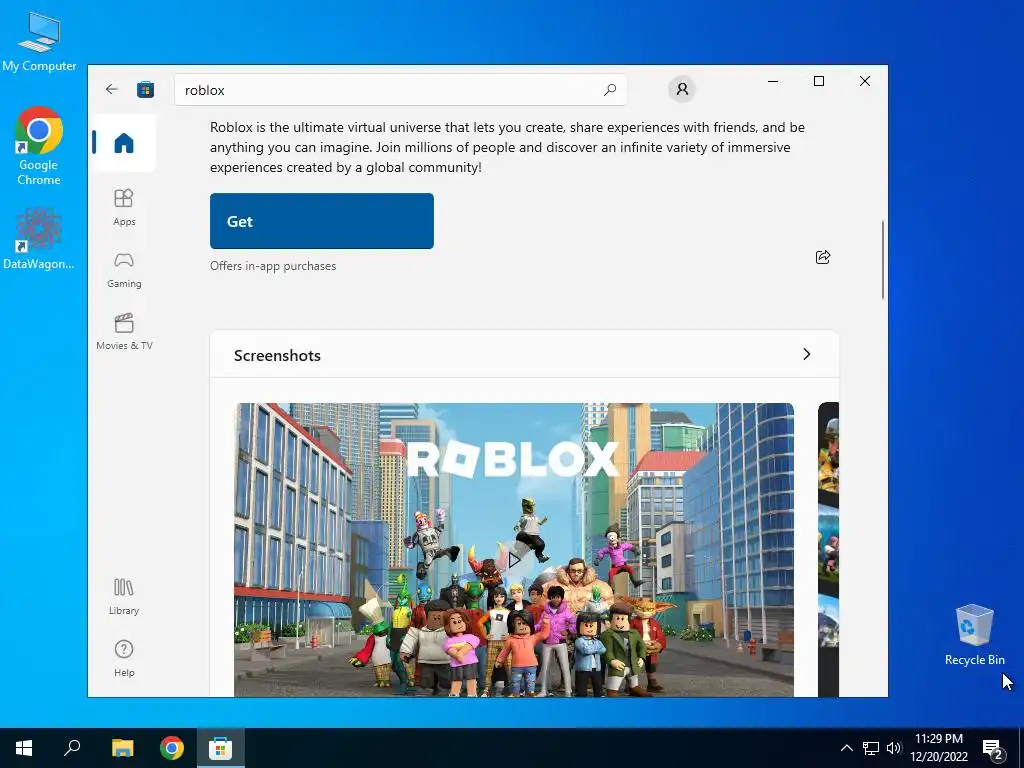Minimize the Microsoft Store window
Viewport: 1024px width, 768px height.
pyautogui.click(x=773, y=81)
